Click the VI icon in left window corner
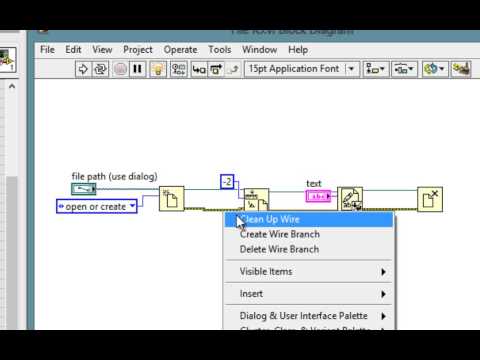 click(7, 60)
